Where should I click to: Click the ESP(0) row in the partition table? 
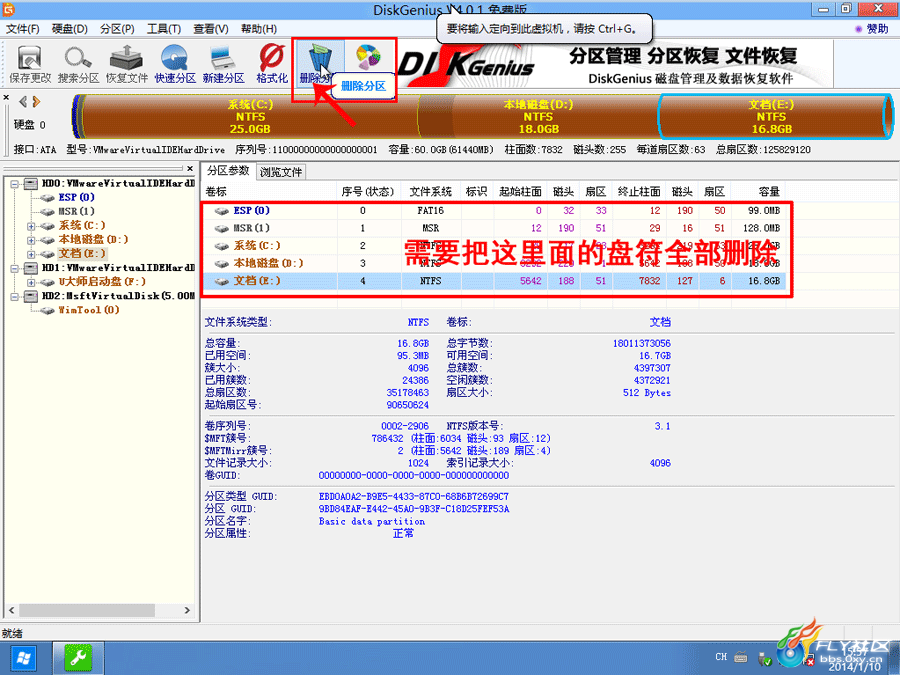496,211
